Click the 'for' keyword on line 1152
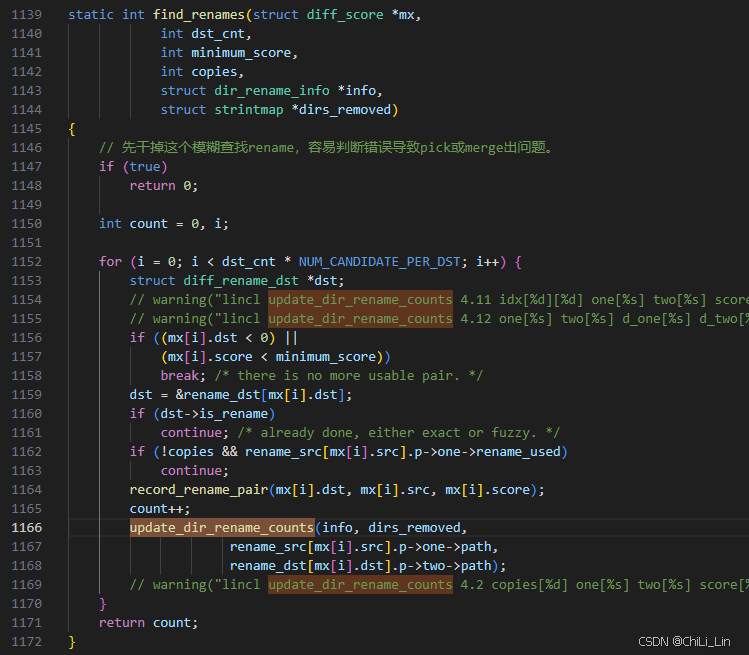 pyautogui.click(x=110, y=262)
